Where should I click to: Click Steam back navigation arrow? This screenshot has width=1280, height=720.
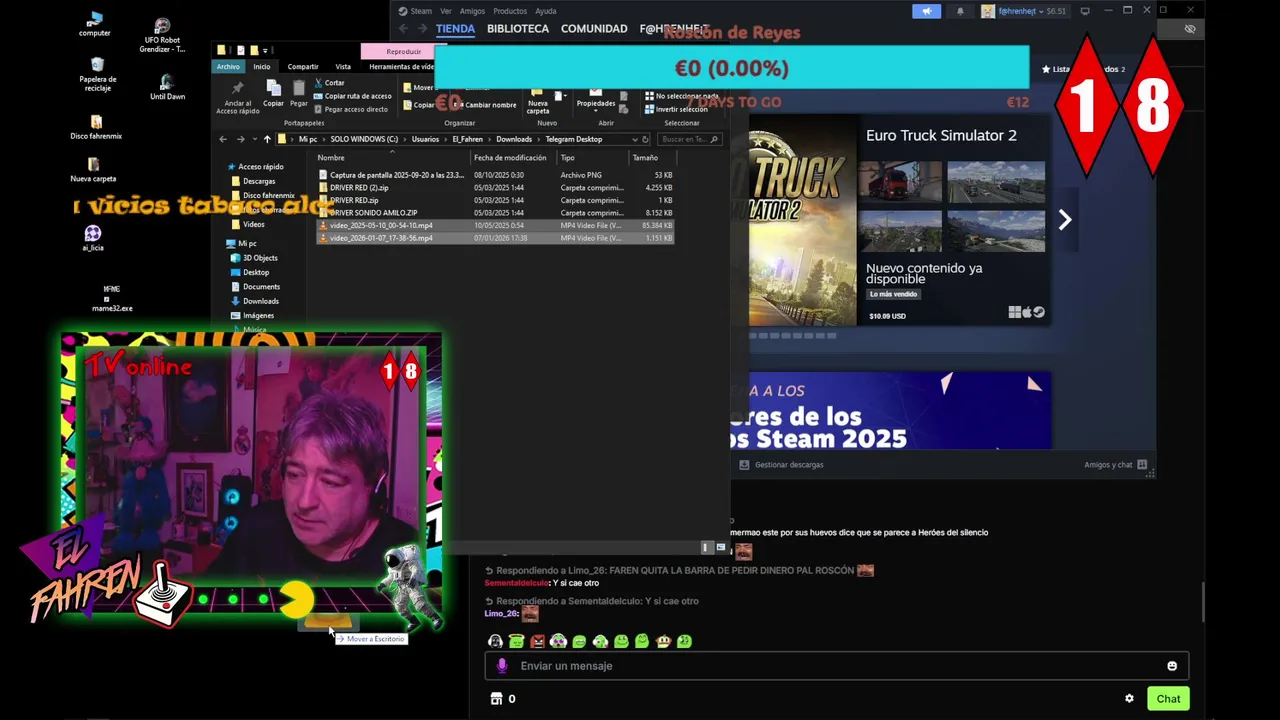(404, 29)
